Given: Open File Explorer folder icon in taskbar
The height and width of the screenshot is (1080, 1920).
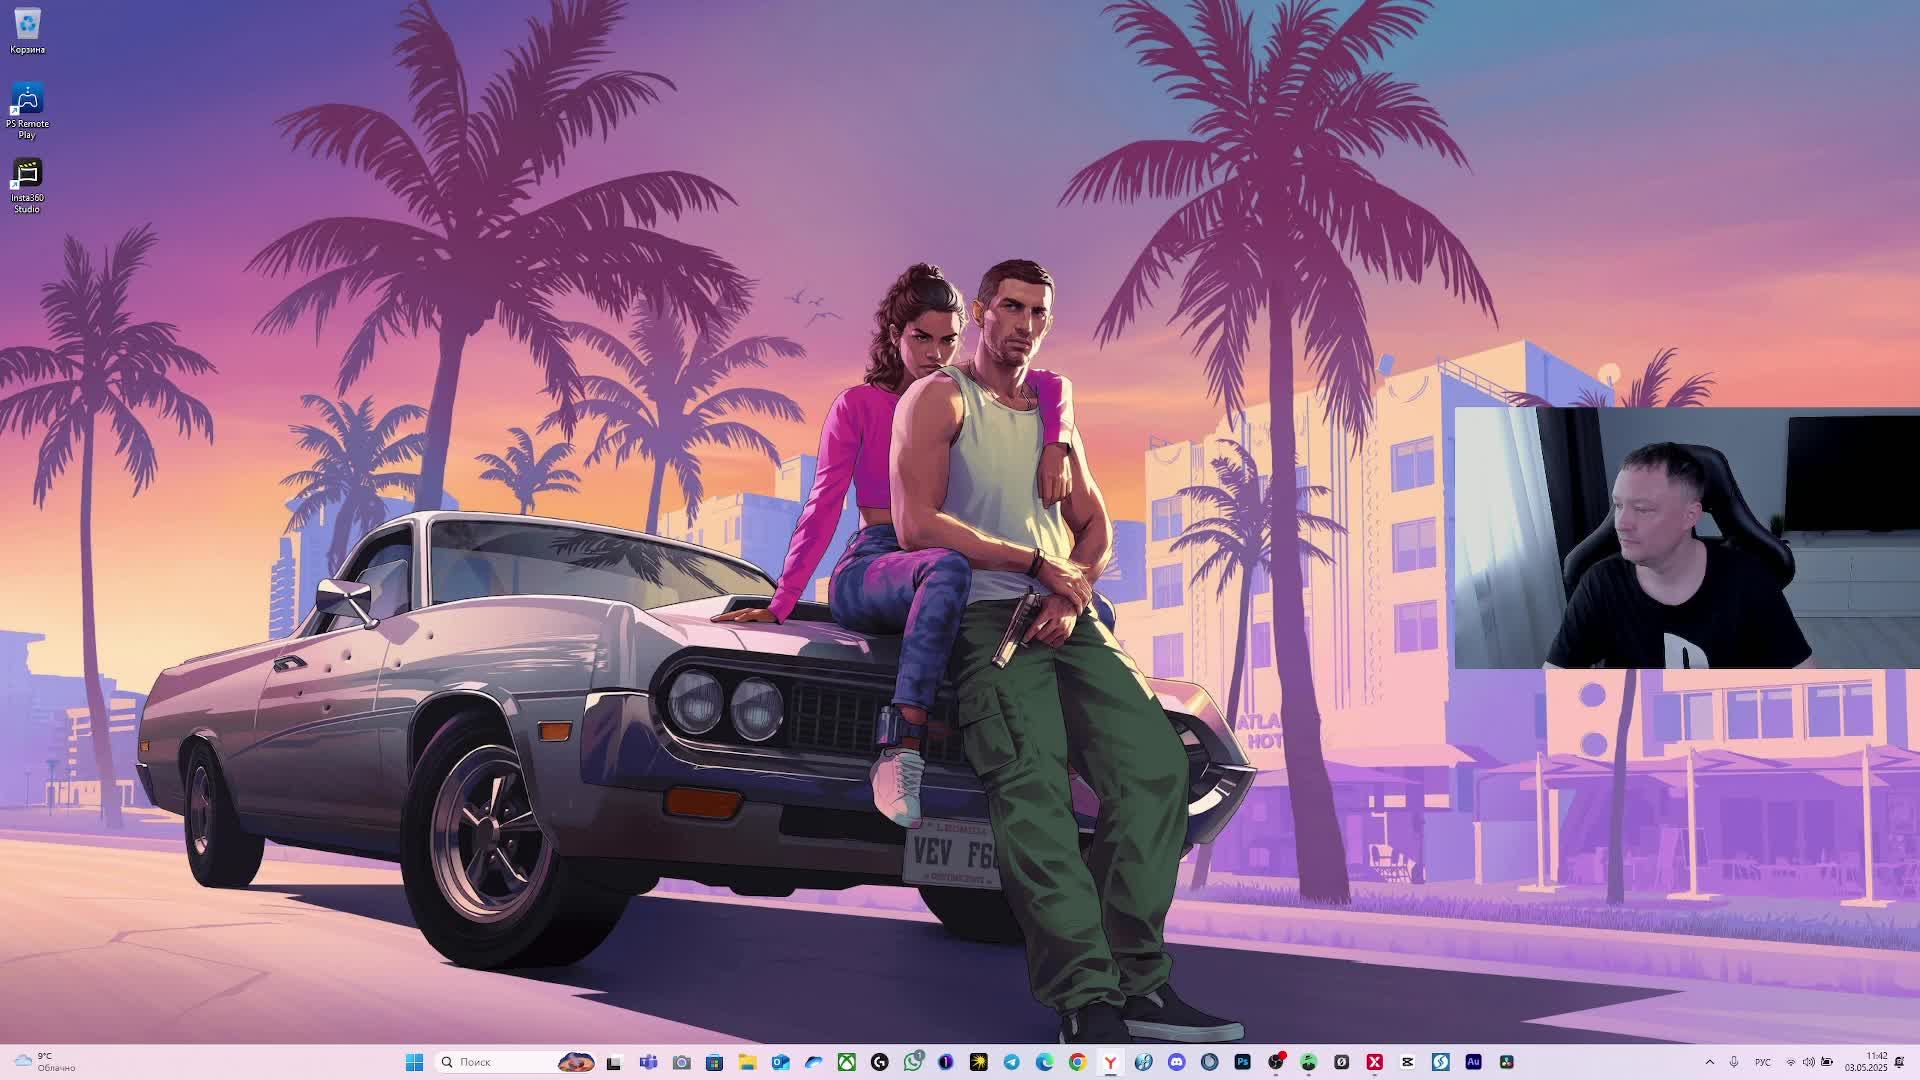Looking at the screenshot, I should (x=747, y=1062).
